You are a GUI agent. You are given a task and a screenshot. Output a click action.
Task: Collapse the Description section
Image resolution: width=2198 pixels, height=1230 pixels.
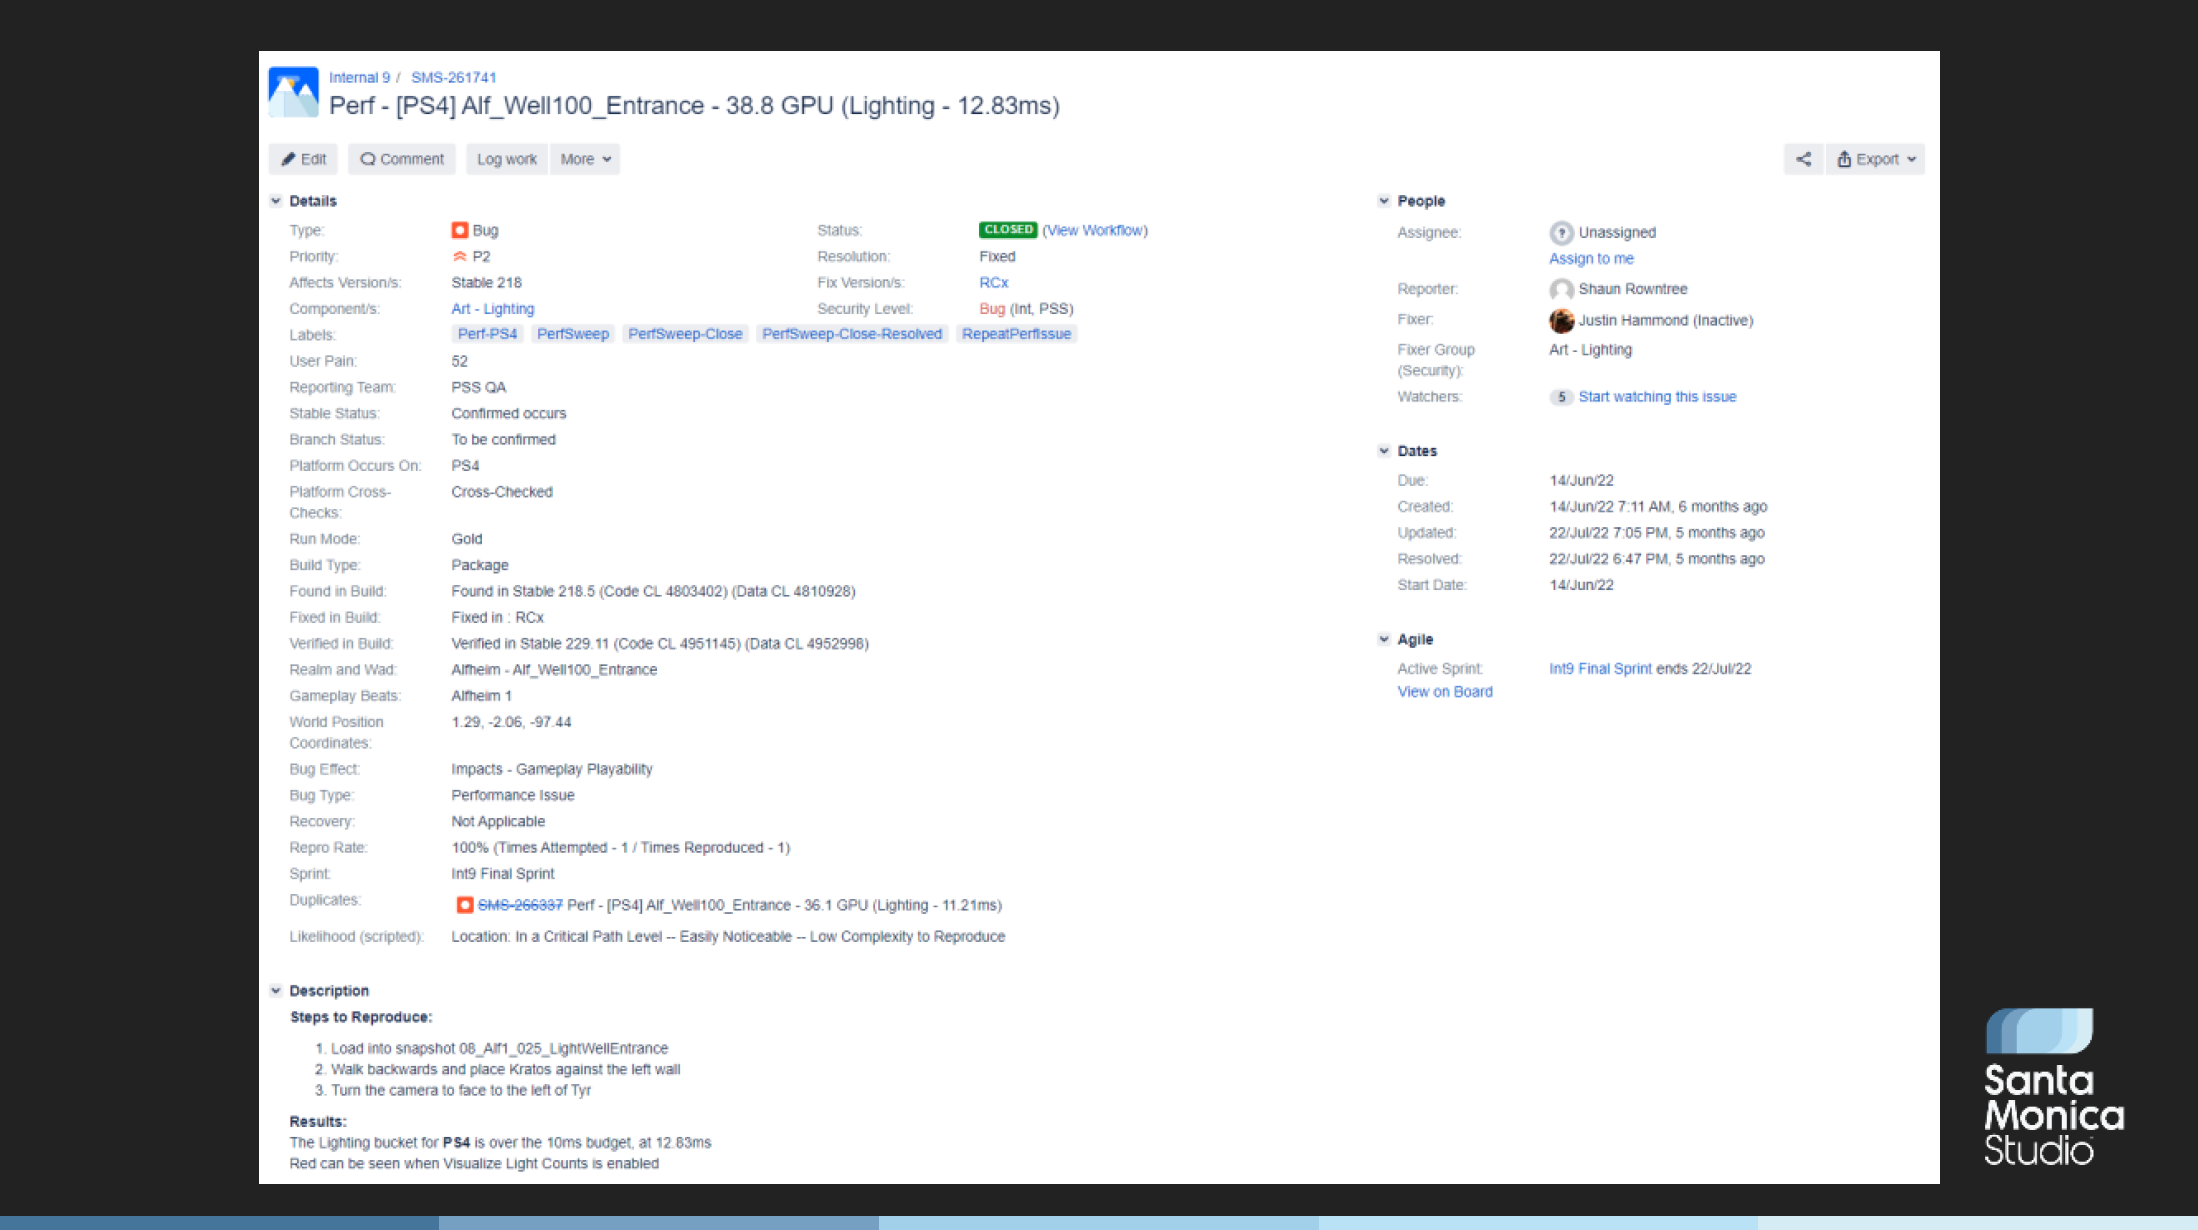click(276, 991)
